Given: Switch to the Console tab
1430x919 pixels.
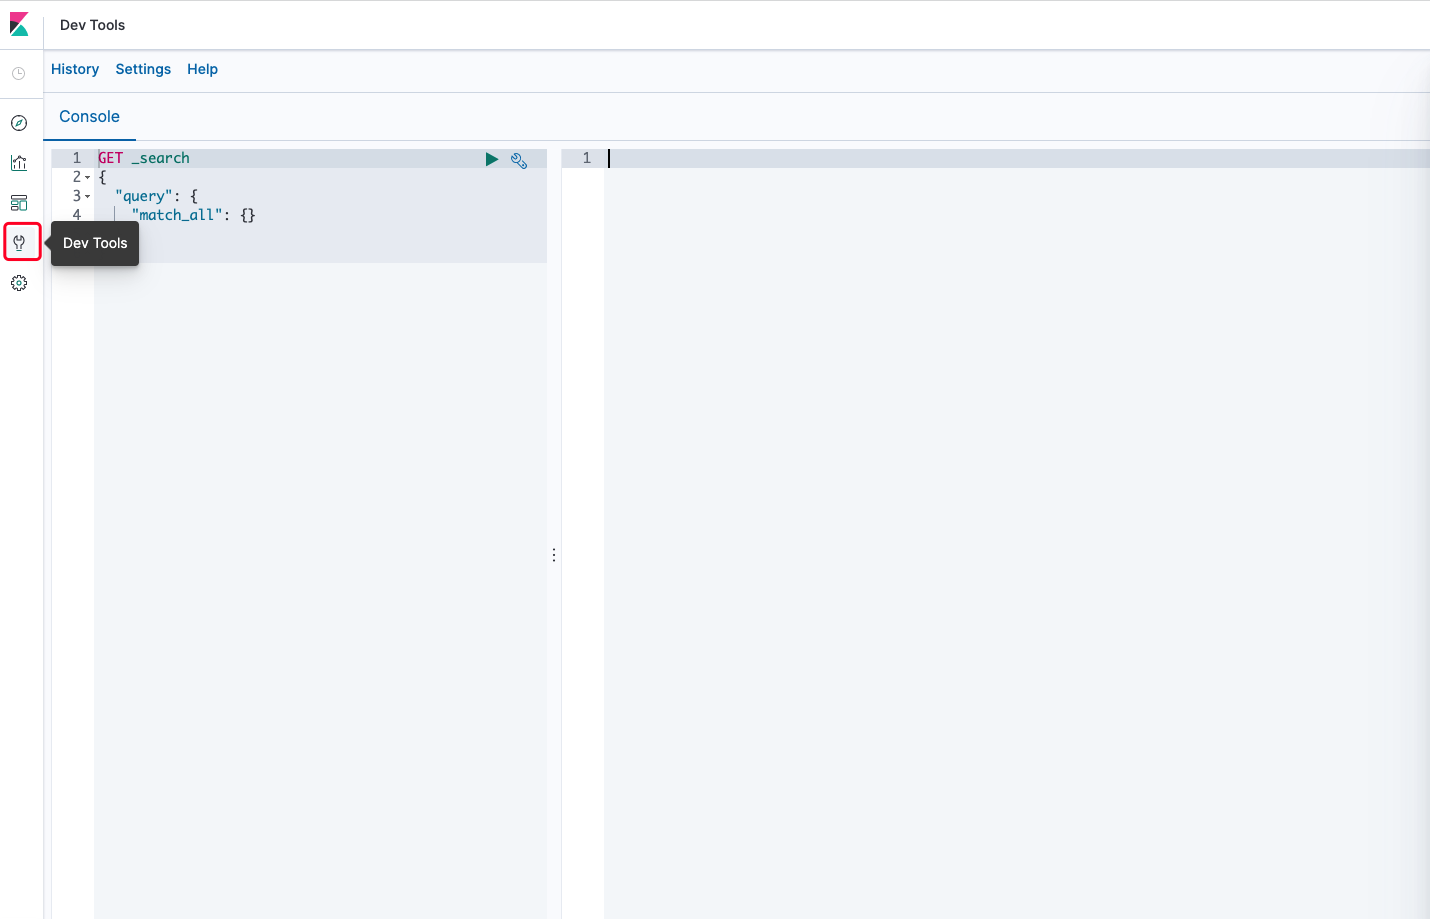Looking at the screenshot, I should point(89,117).
